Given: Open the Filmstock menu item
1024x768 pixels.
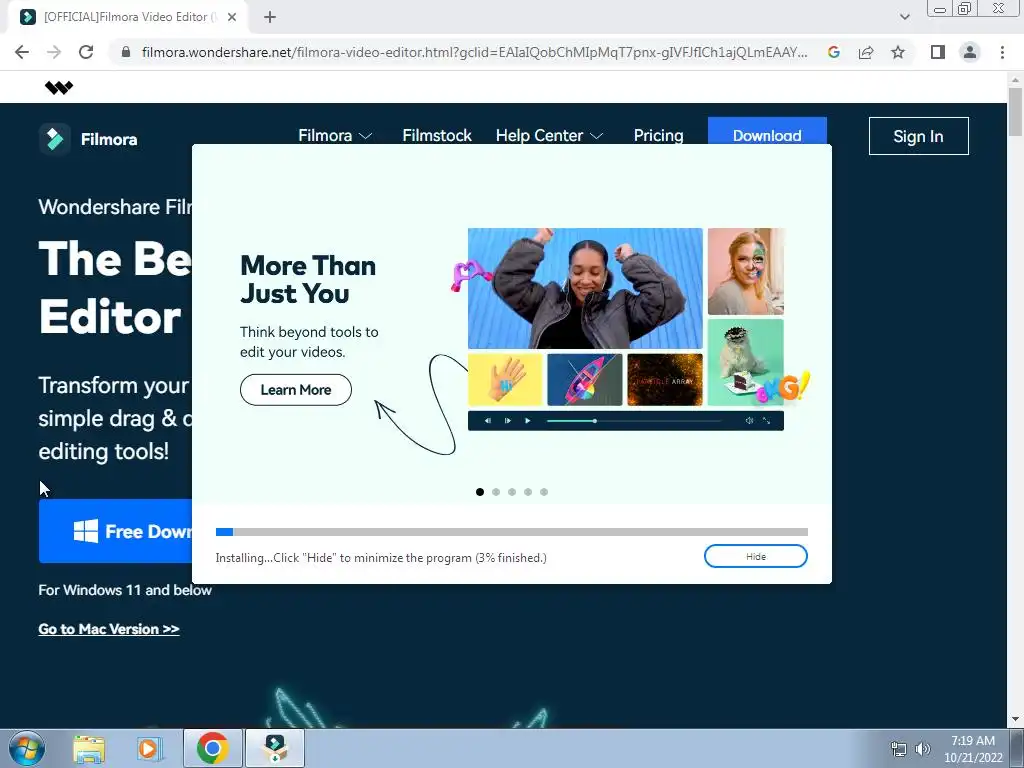Looking at the screenshot, I should (437, 136).
